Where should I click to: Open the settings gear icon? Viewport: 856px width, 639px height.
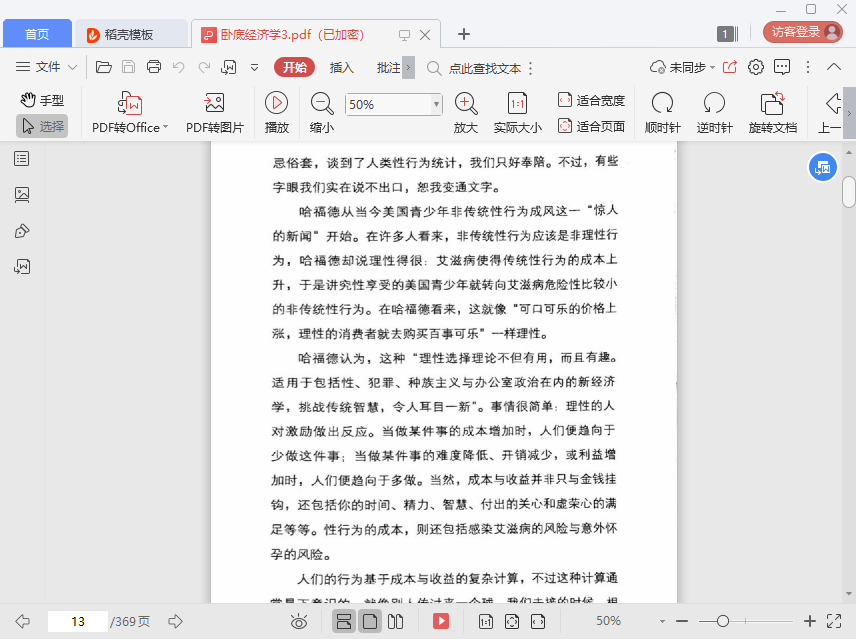[756, 67]
